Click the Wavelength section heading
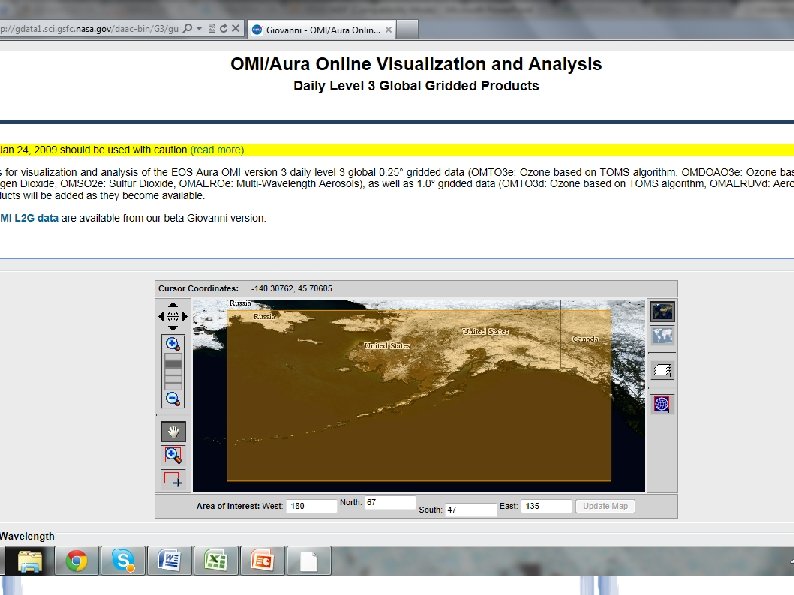794x595 pixels. click(27, 536)
